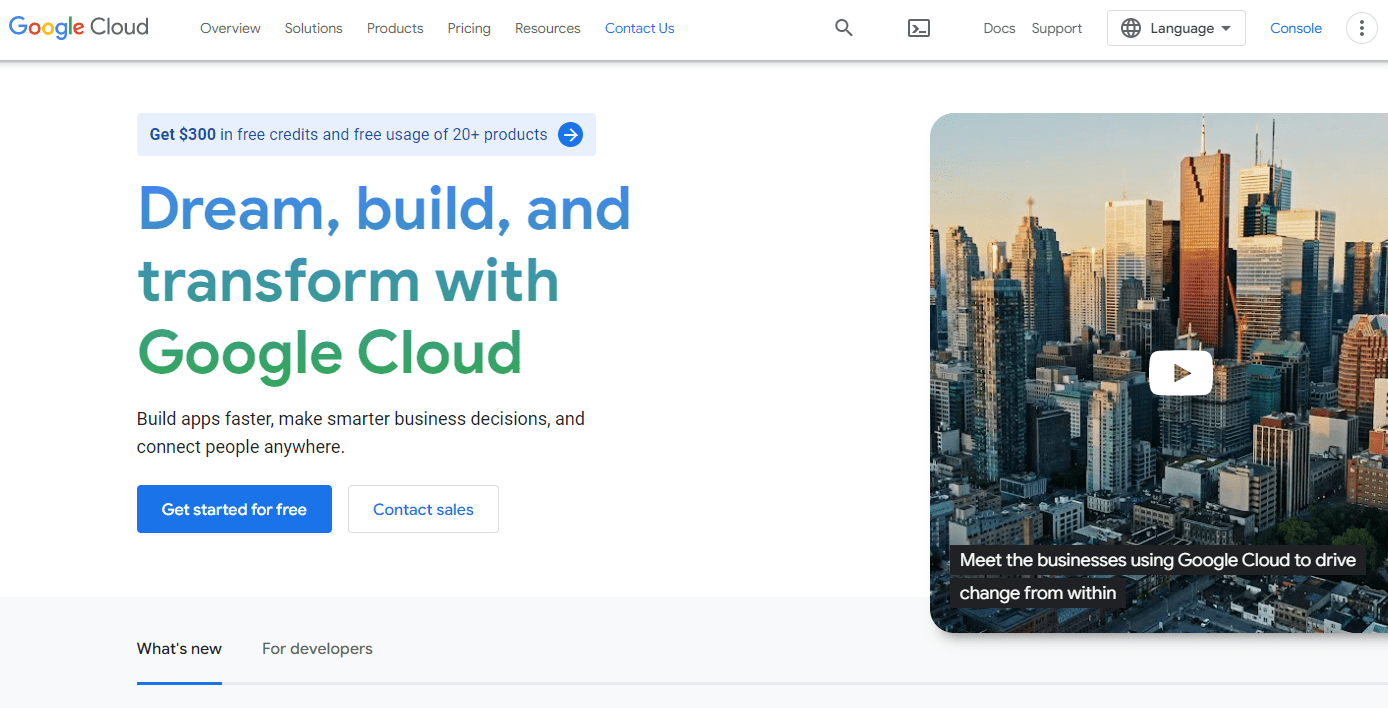This screenshot has width=1388, height=708.
Task: Switch to the For developers tab
Action: [317, 649]
